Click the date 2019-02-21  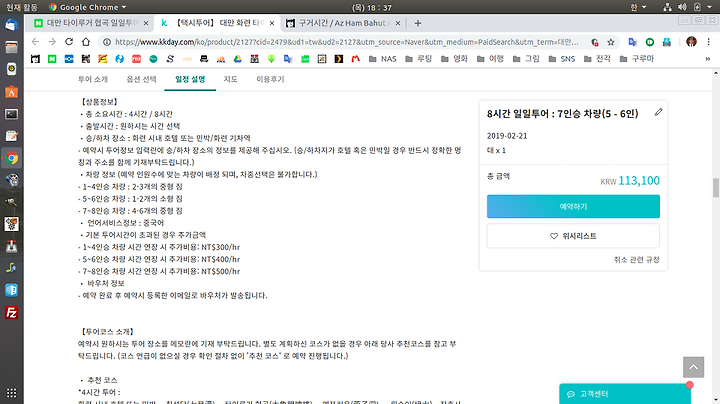click(507, 136)
